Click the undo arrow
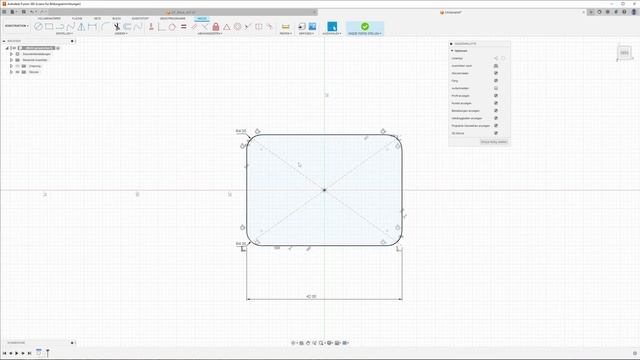 (x=31, y=12)
